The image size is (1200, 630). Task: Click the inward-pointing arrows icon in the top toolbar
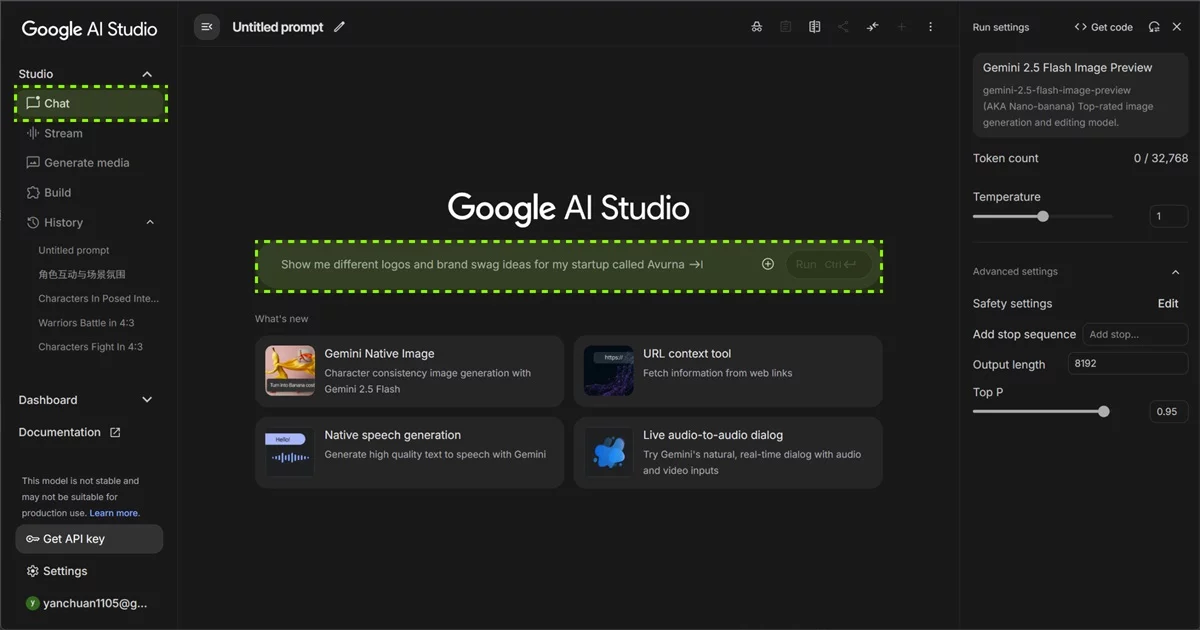872,27
